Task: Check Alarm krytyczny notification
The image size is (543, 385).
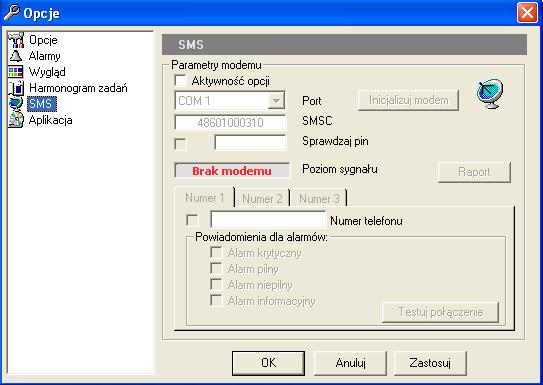Action: (x=216, y=252)
